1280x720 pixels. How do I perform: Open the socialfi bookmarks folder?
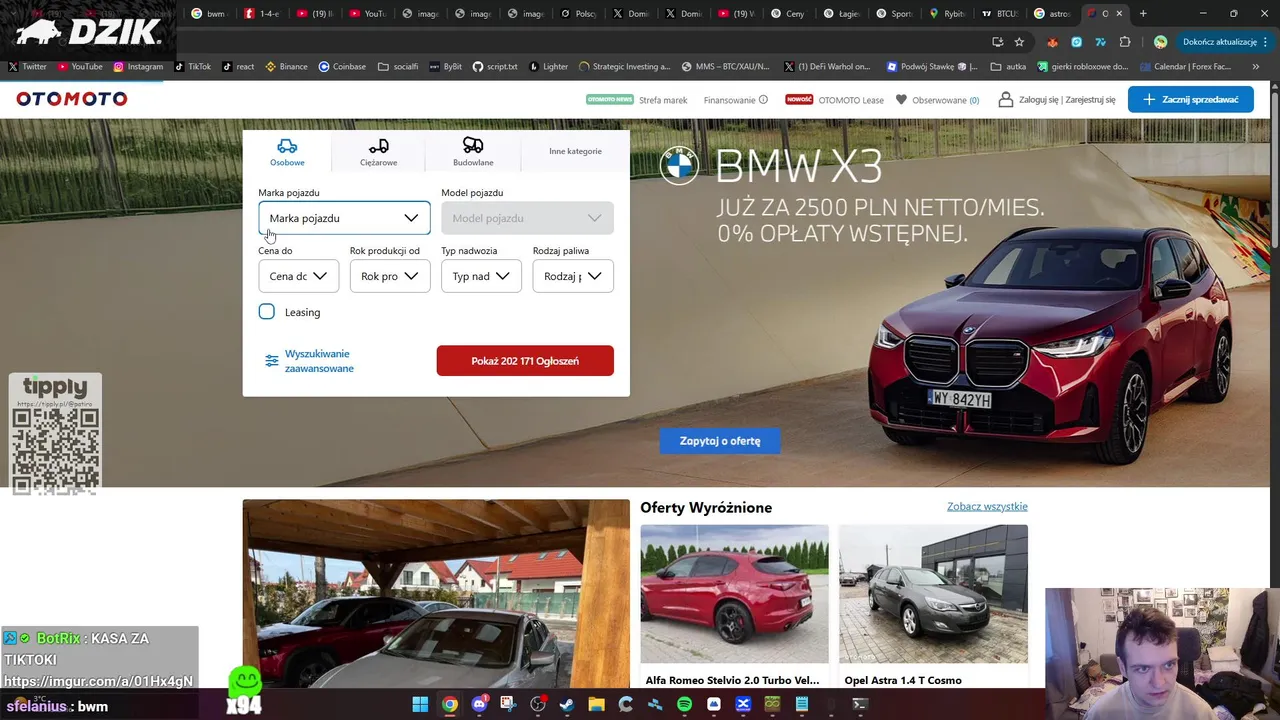coord(398,67)
